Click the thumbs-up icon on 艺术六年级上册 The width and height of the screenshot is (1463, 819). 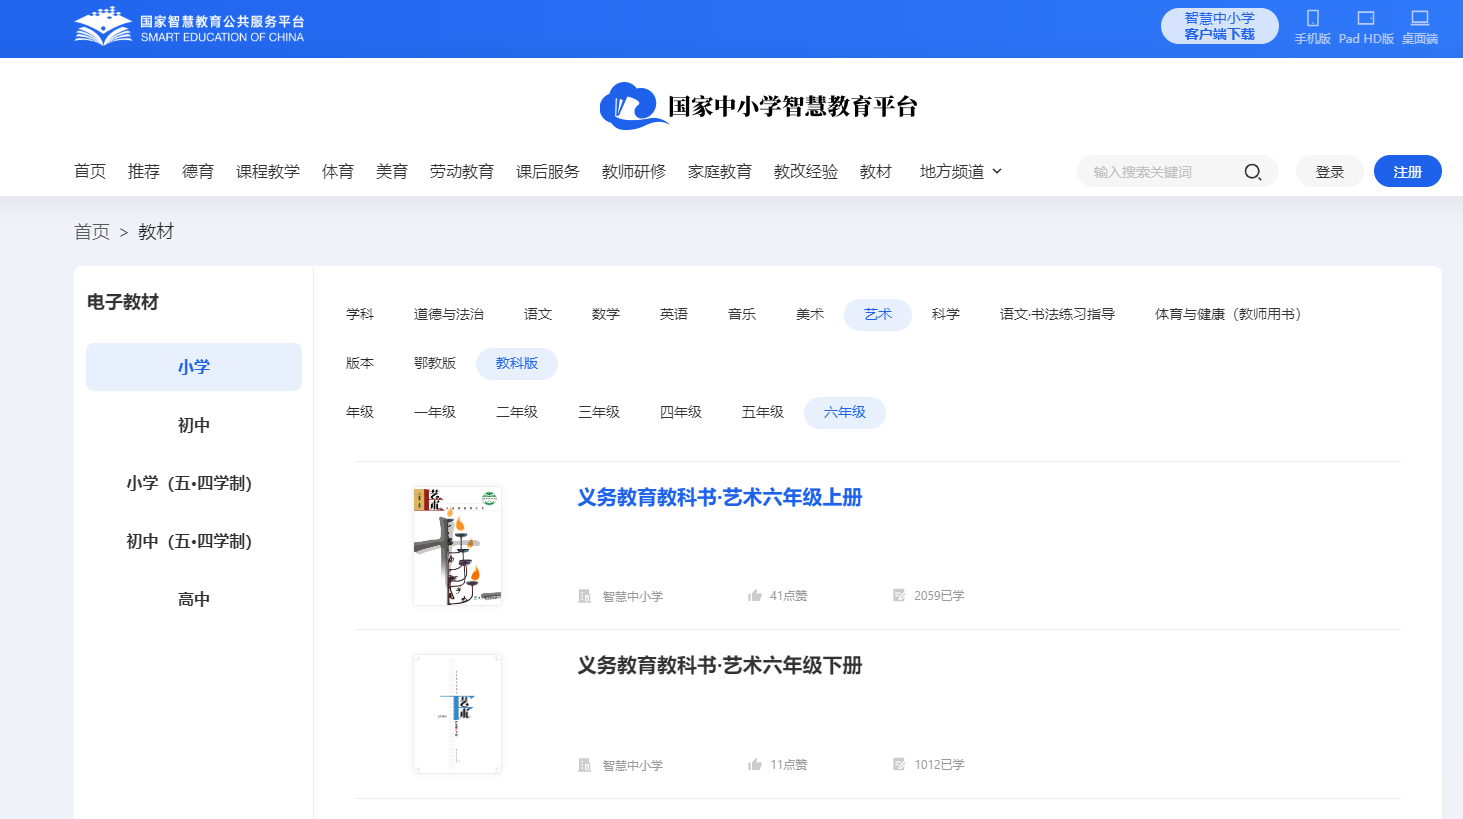pyautogui.click(x=755, y=594)
